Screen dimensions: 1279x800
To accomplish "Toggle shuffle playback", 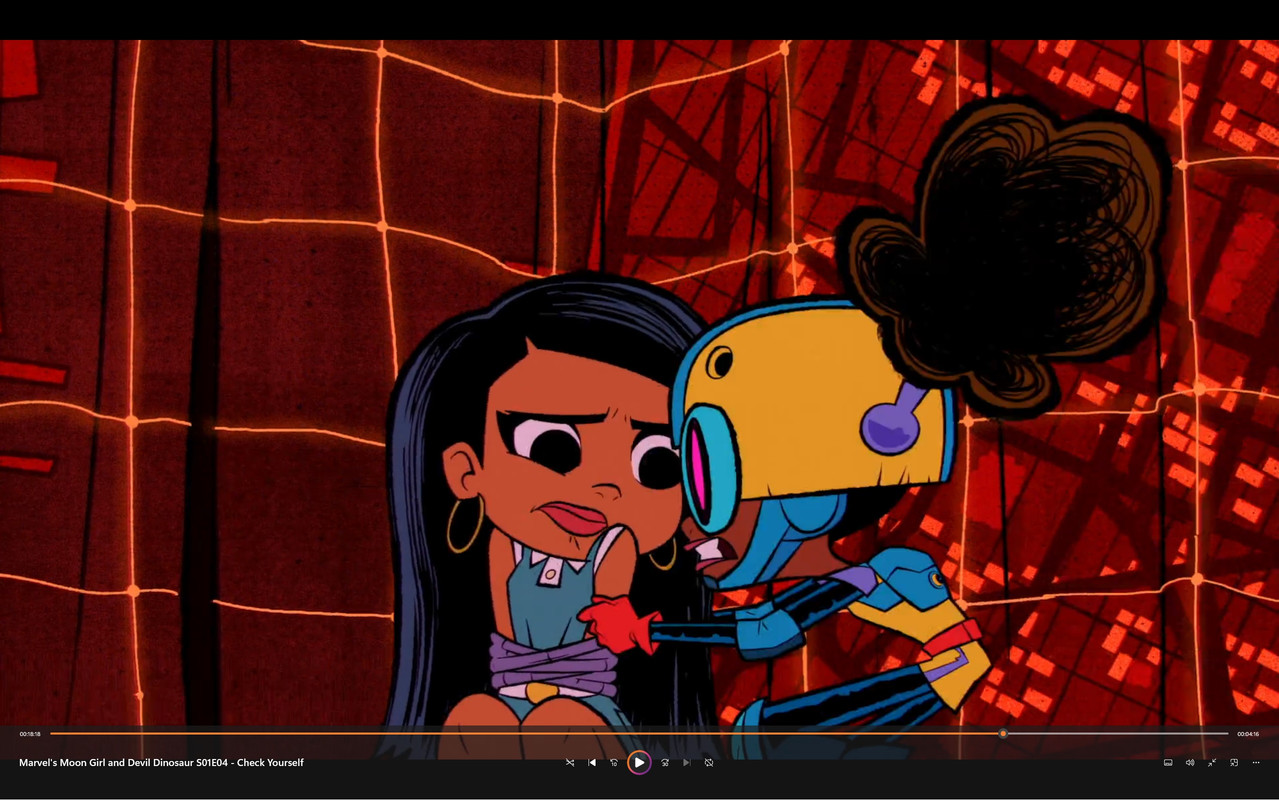I will click(x=570, y=763).
